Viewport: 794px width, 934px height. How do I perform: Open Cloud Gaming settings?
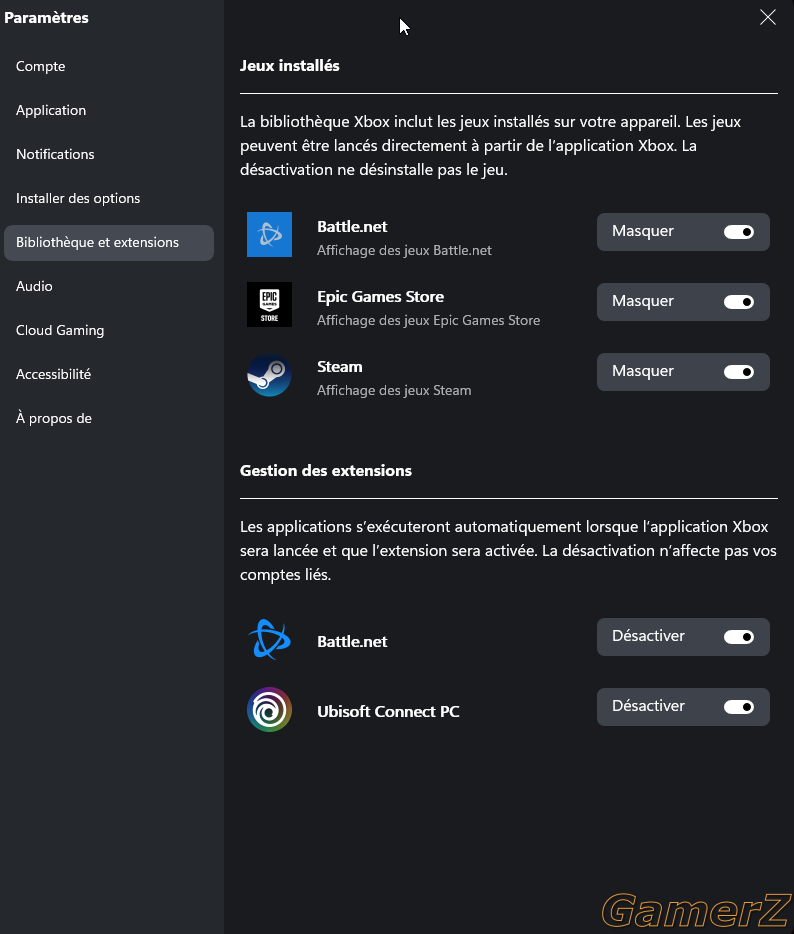click(x=109, y=331)
